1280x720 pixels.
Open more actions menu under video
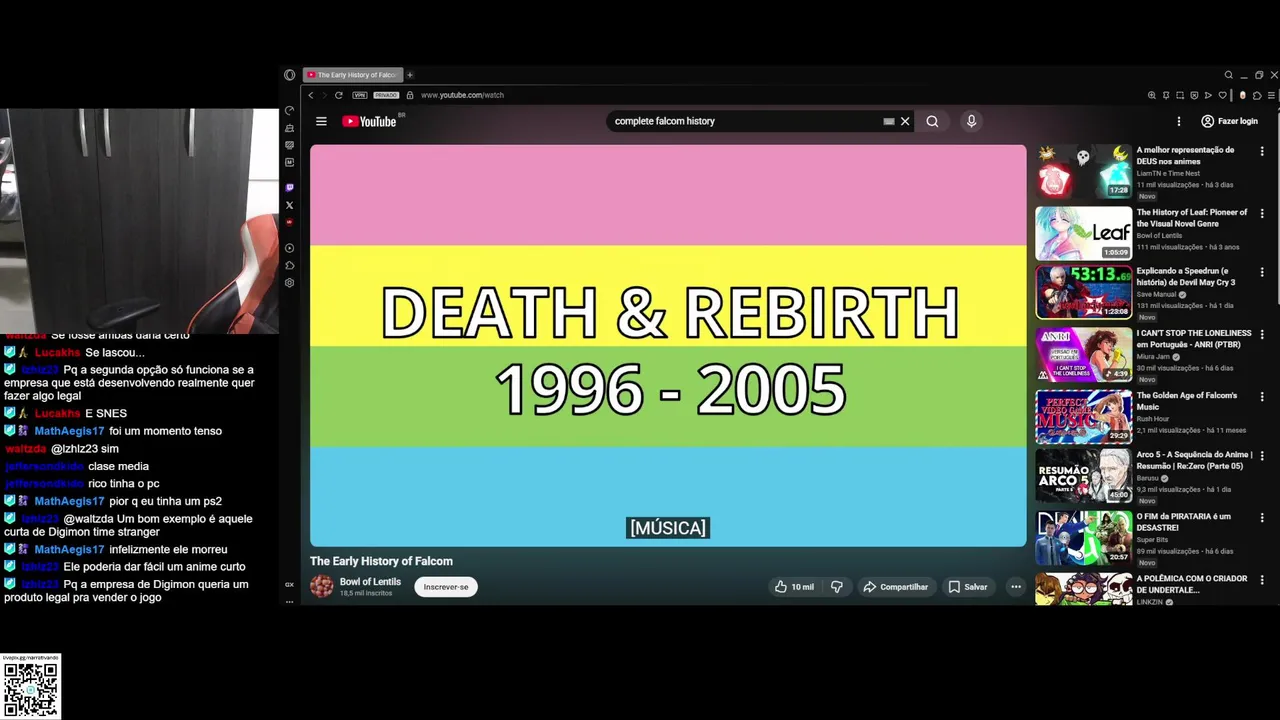[x=1015, y=587]
